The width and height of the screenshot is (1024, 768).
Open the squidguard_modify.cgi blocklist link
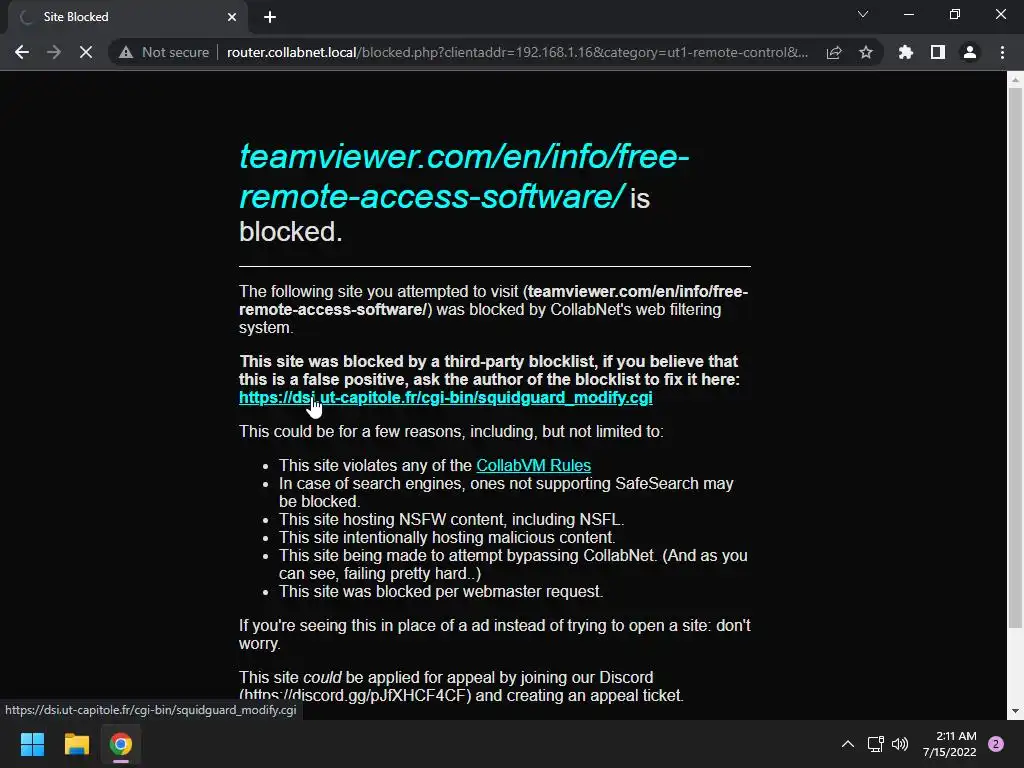click(x=445, y=398)
